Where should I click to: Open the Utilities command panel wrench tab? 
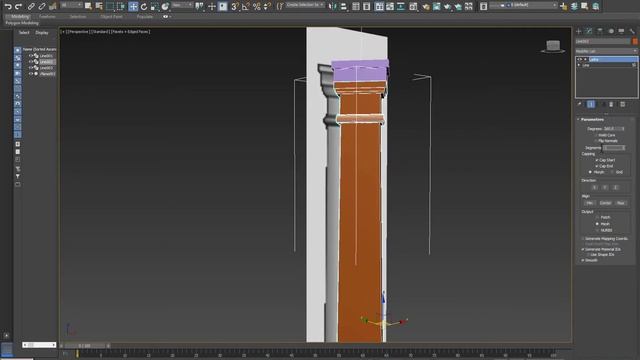(x=632, y=31)
